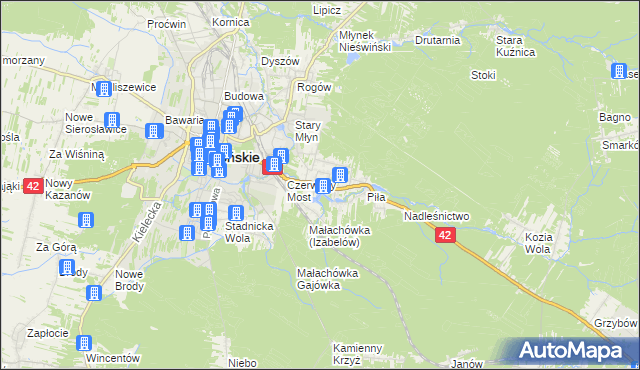Image resolution: width=640 pixels, height=370 pixels.
Task: Click the Proćwin place label
Action: [167, 24]
